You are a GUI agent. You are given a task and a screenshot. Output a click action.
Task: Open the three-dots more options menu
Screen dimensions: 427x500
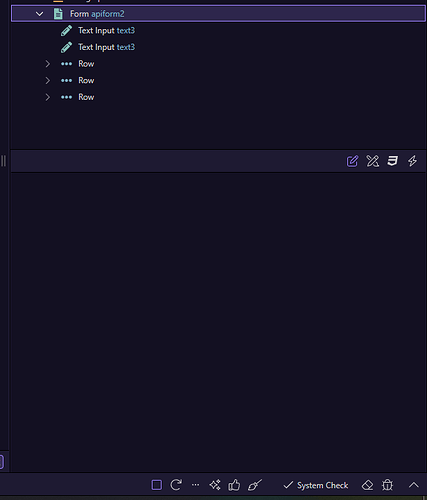click(x=196, y=485)
